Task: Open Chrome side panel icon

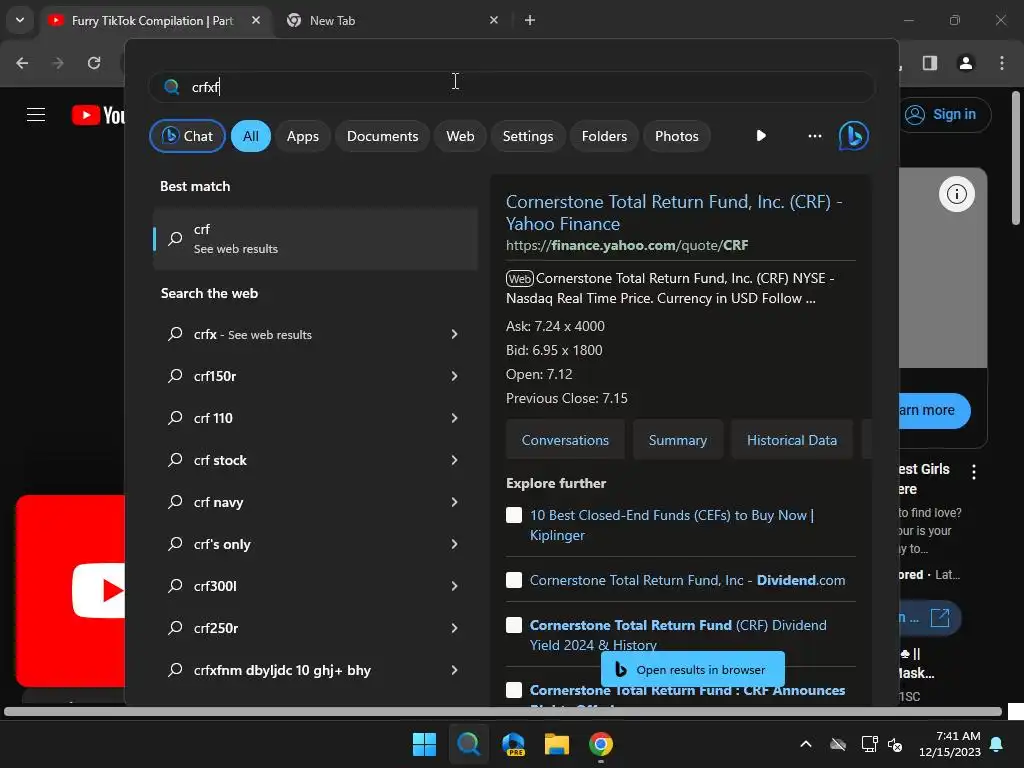Action: coord(929,63)
